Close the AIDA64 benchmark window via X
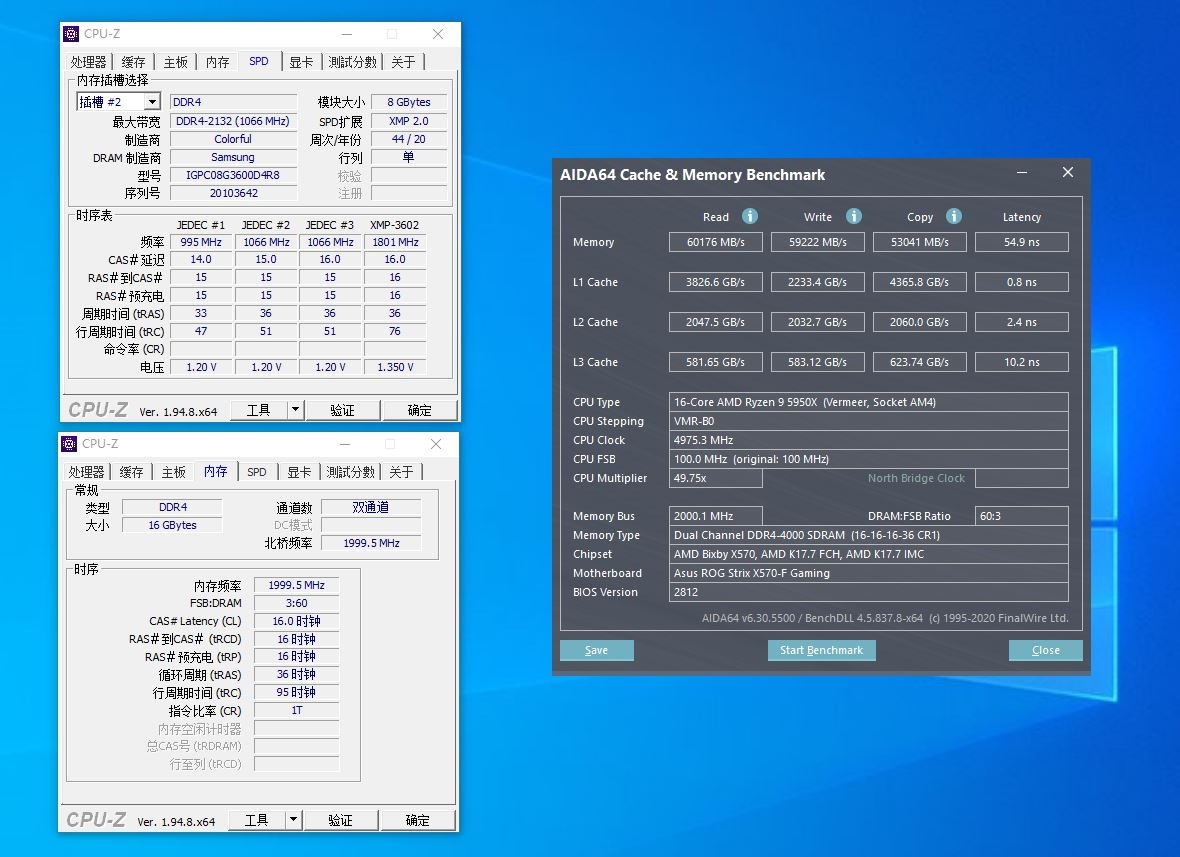 (1067, 172)
